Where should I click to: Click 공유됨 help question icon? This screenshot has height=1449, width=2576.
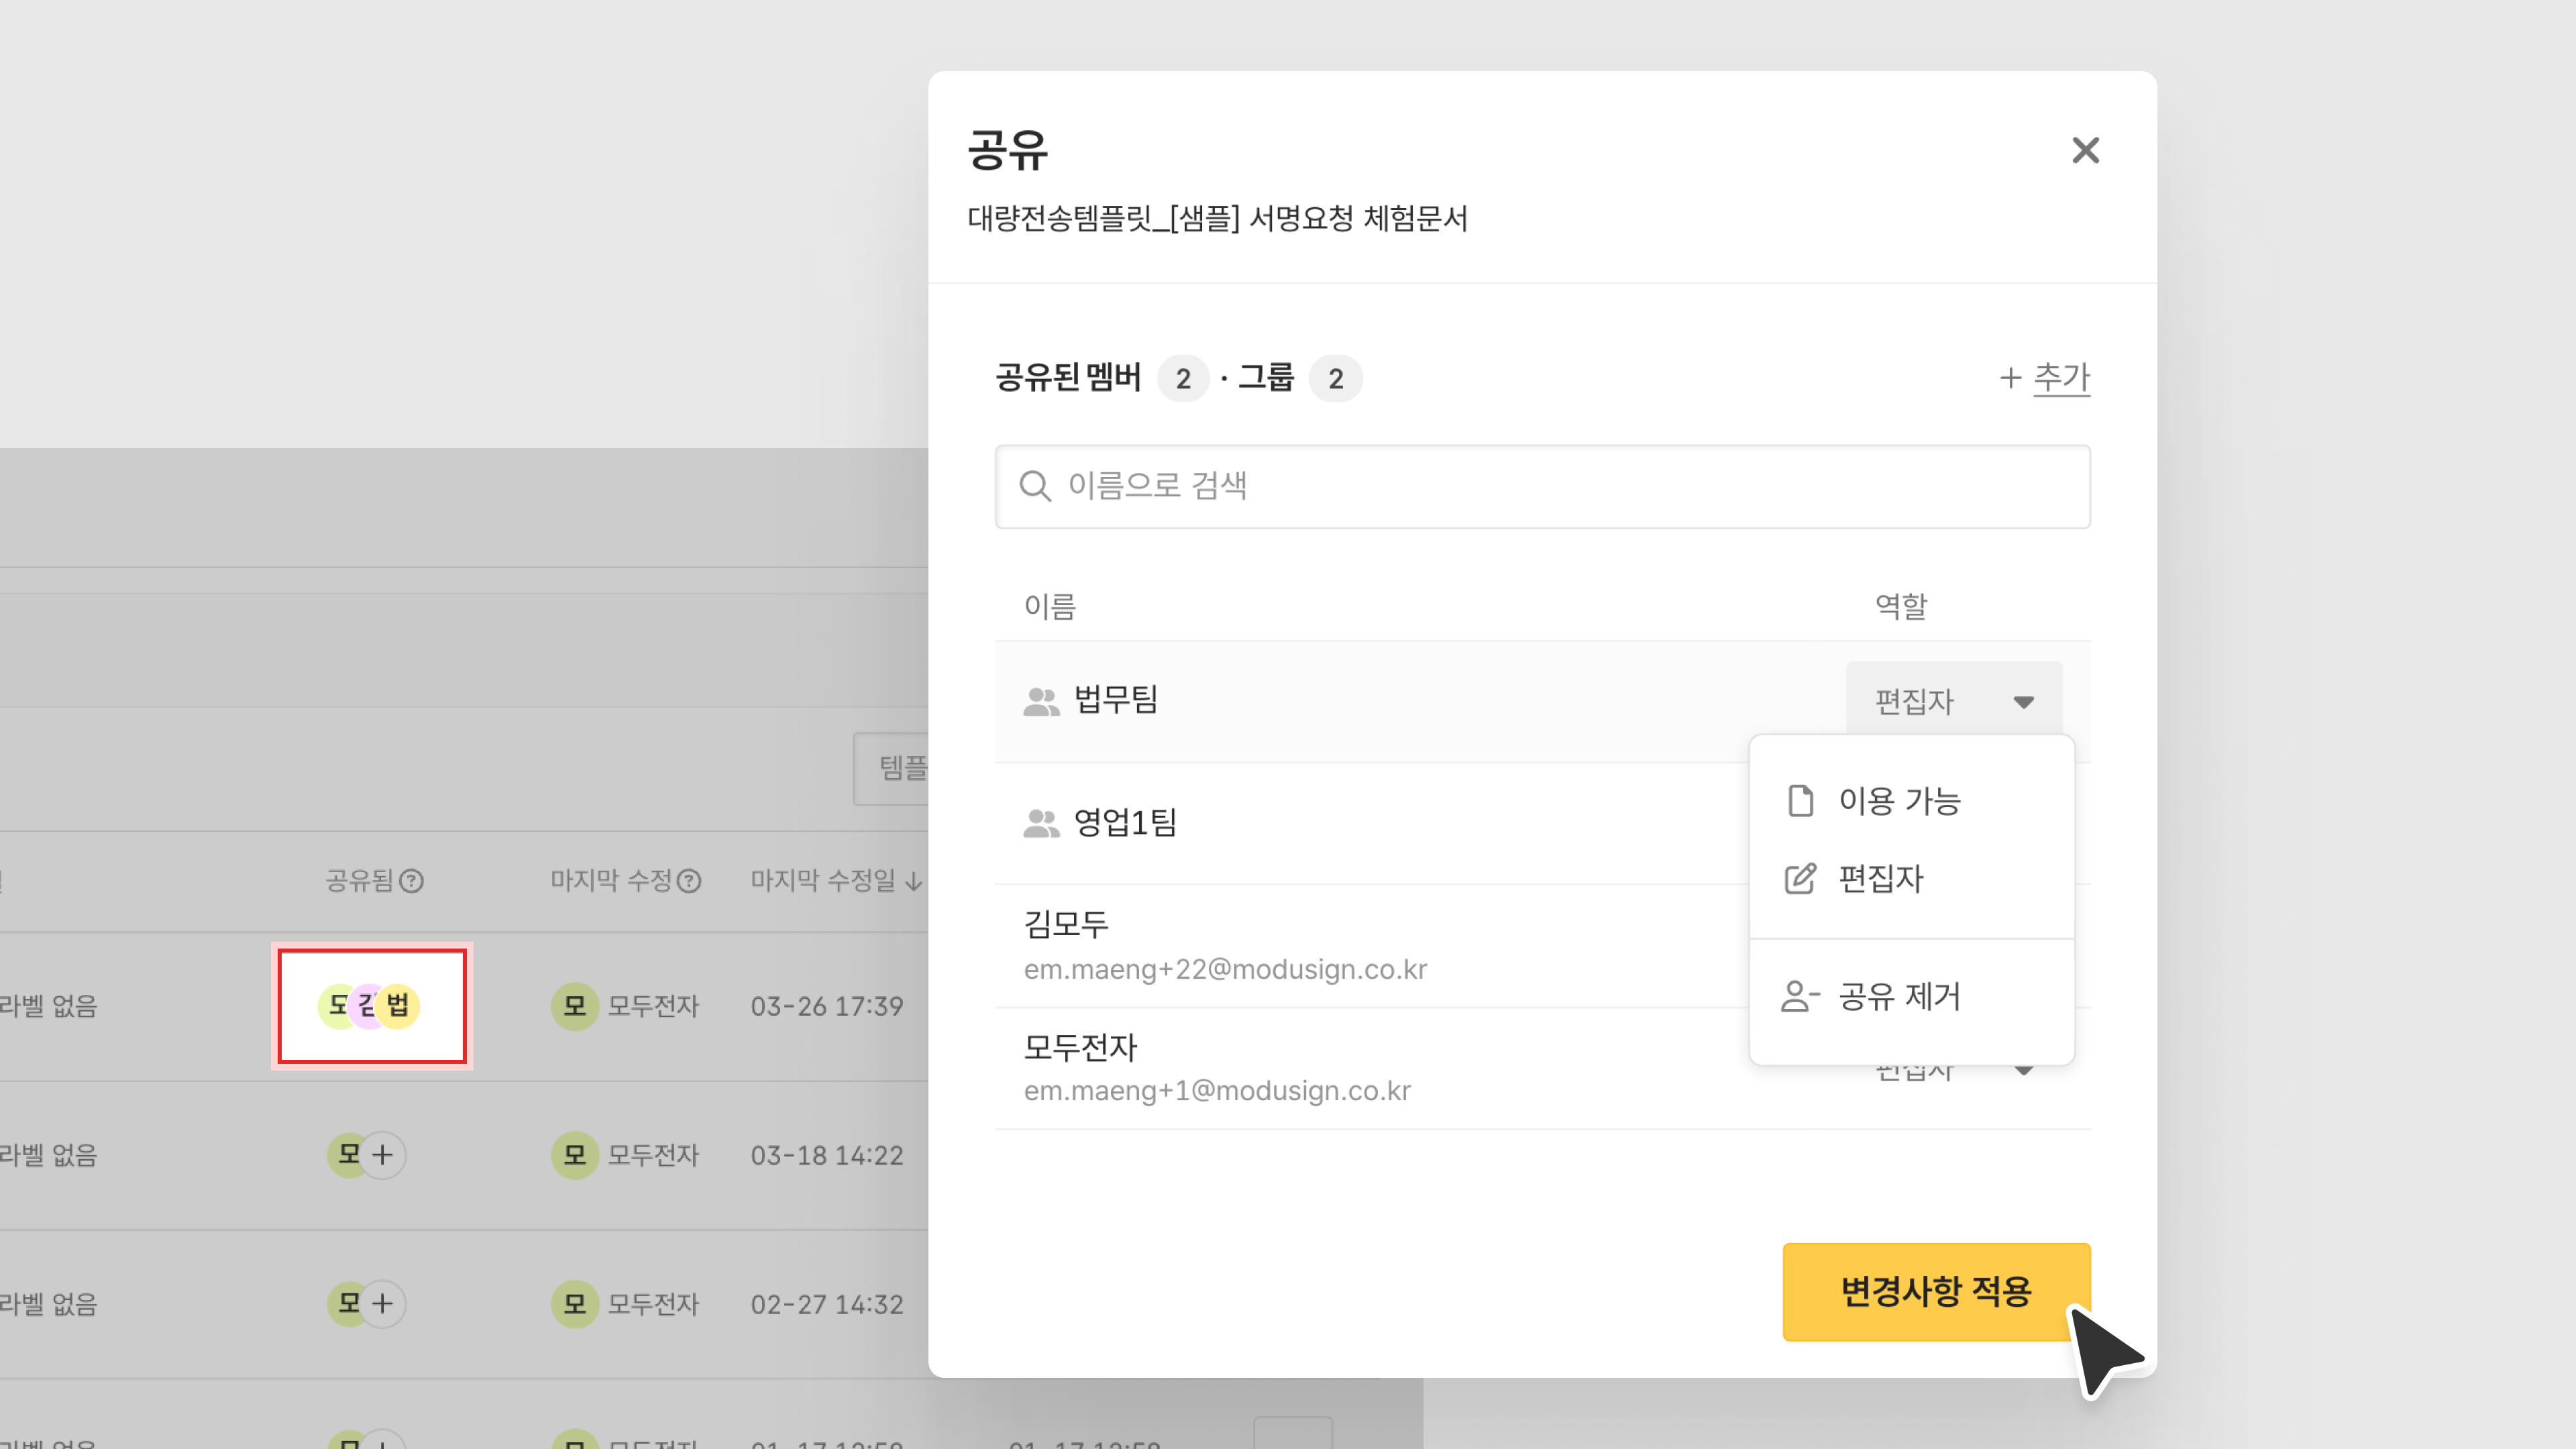[x=412, y=881]
